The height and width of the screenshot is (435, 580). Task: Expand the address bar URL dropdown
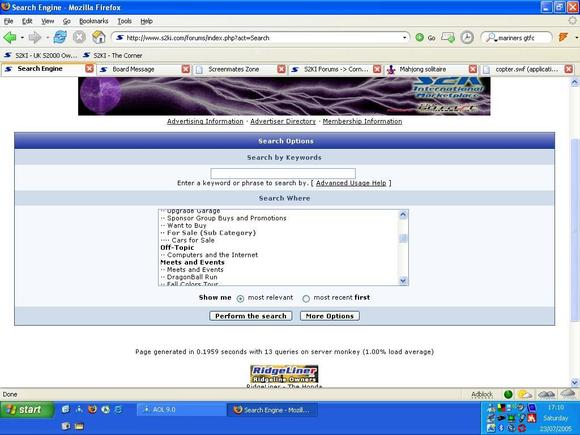tap(404, 37)
